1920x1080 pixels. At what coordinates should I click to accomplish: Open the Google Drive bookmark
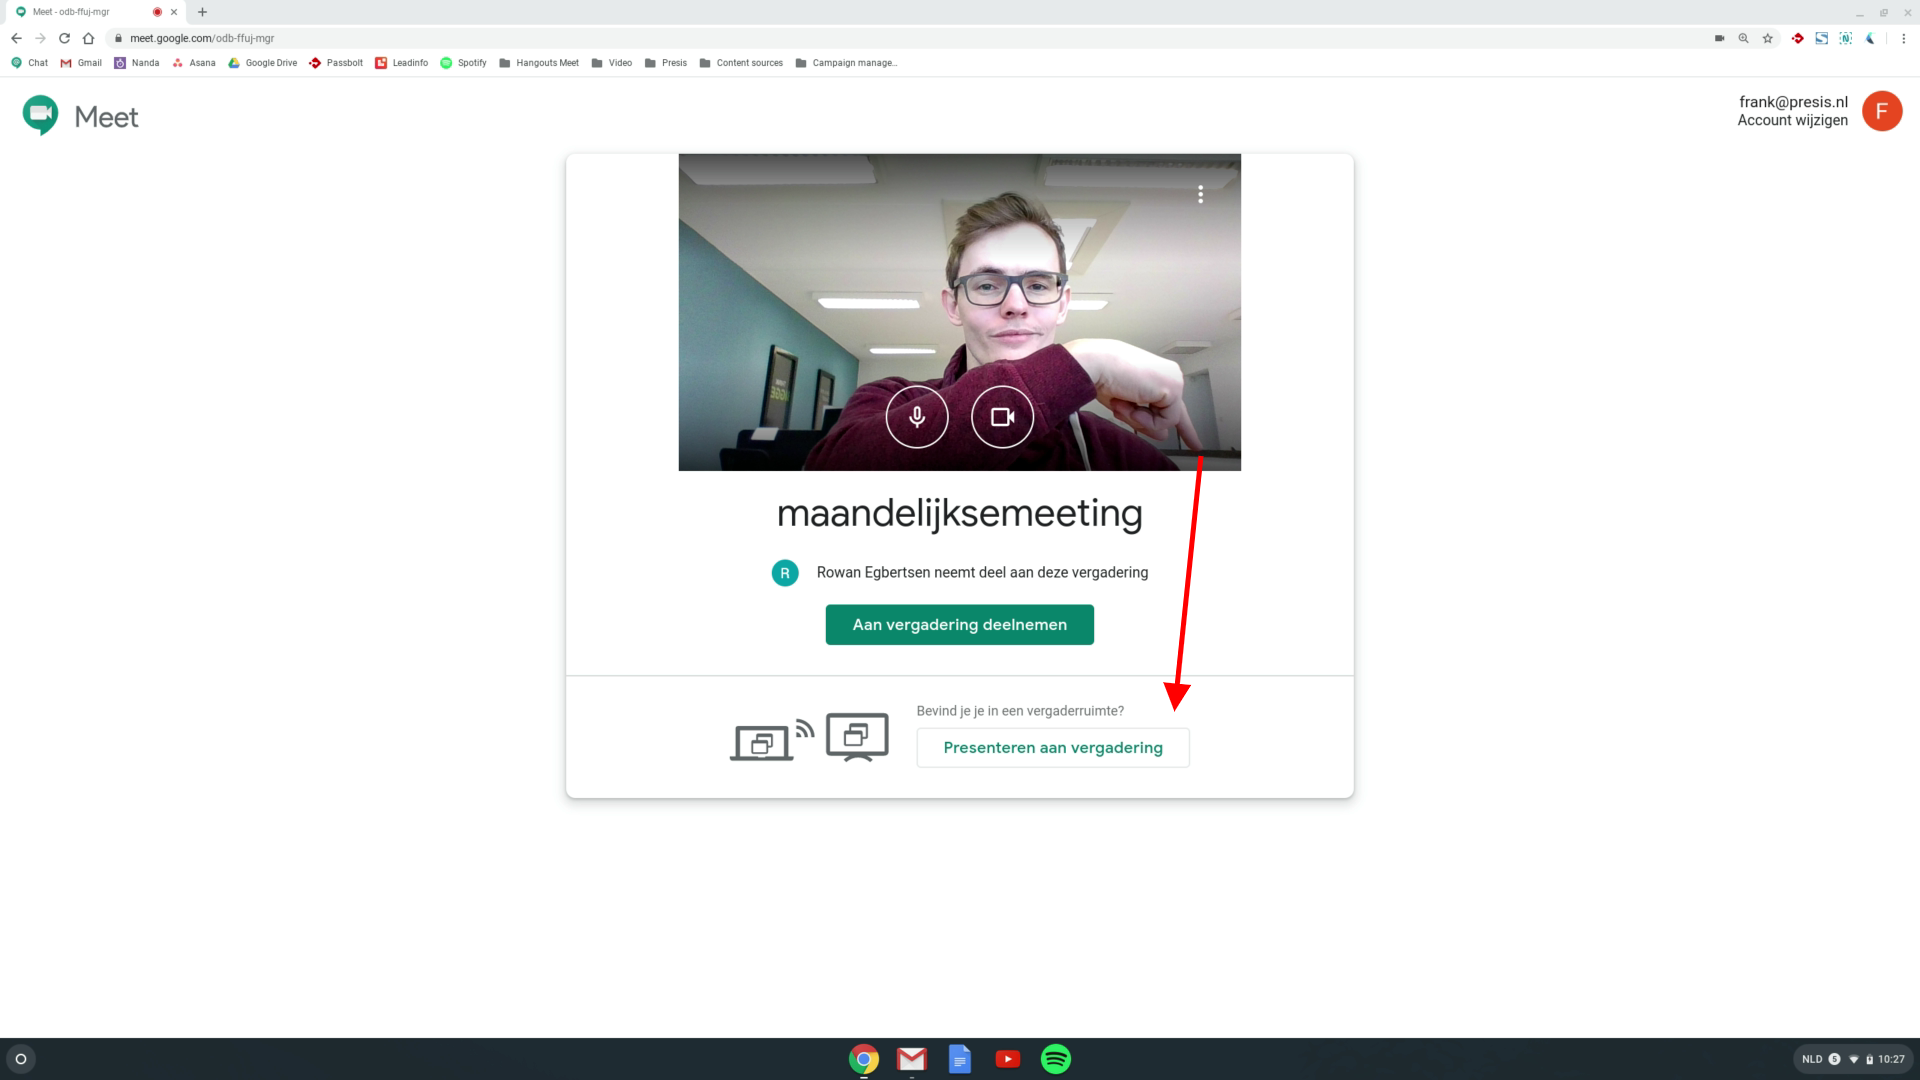click(263, 63)
